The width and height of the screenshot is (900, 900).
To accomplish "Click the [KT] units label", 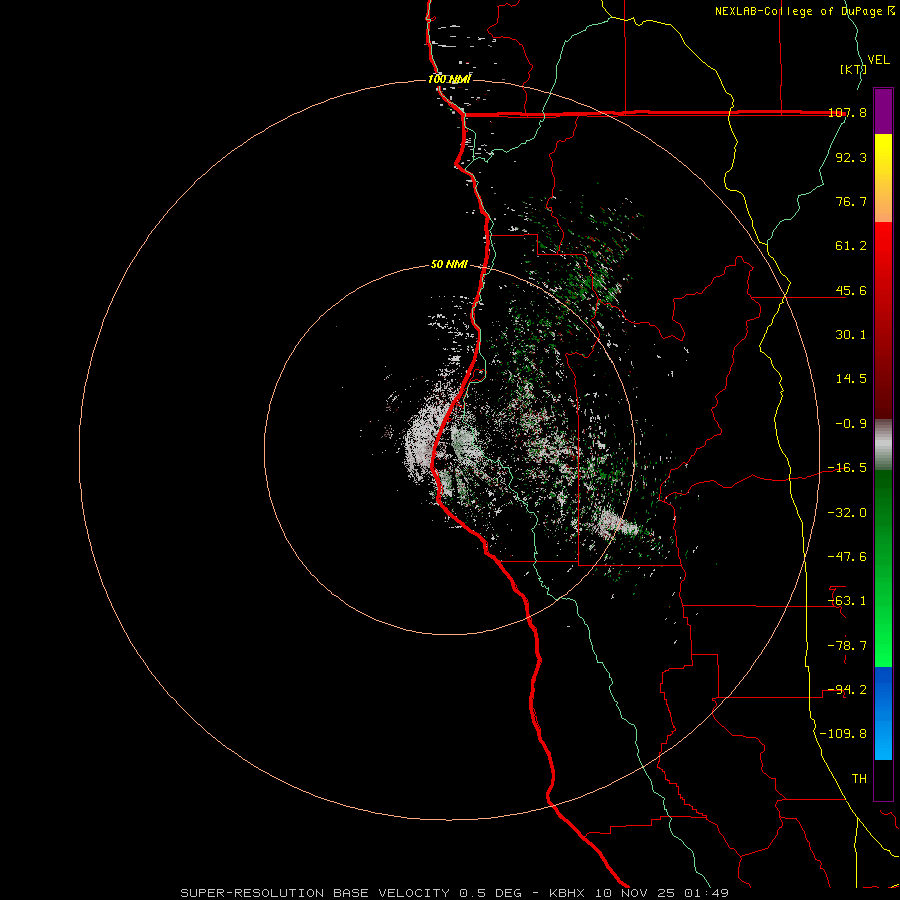I will click(x=852, y=69).
